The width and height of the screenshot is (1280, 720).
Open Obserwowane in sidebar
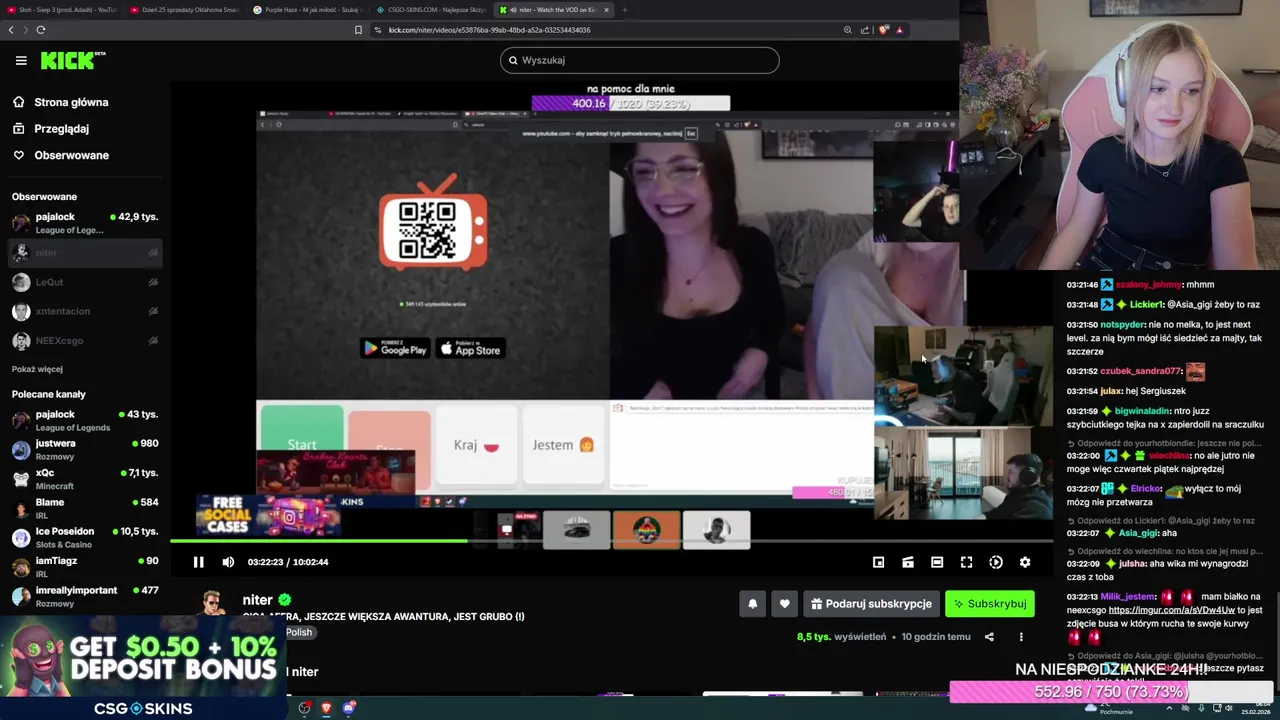click(x=60, y=155)
